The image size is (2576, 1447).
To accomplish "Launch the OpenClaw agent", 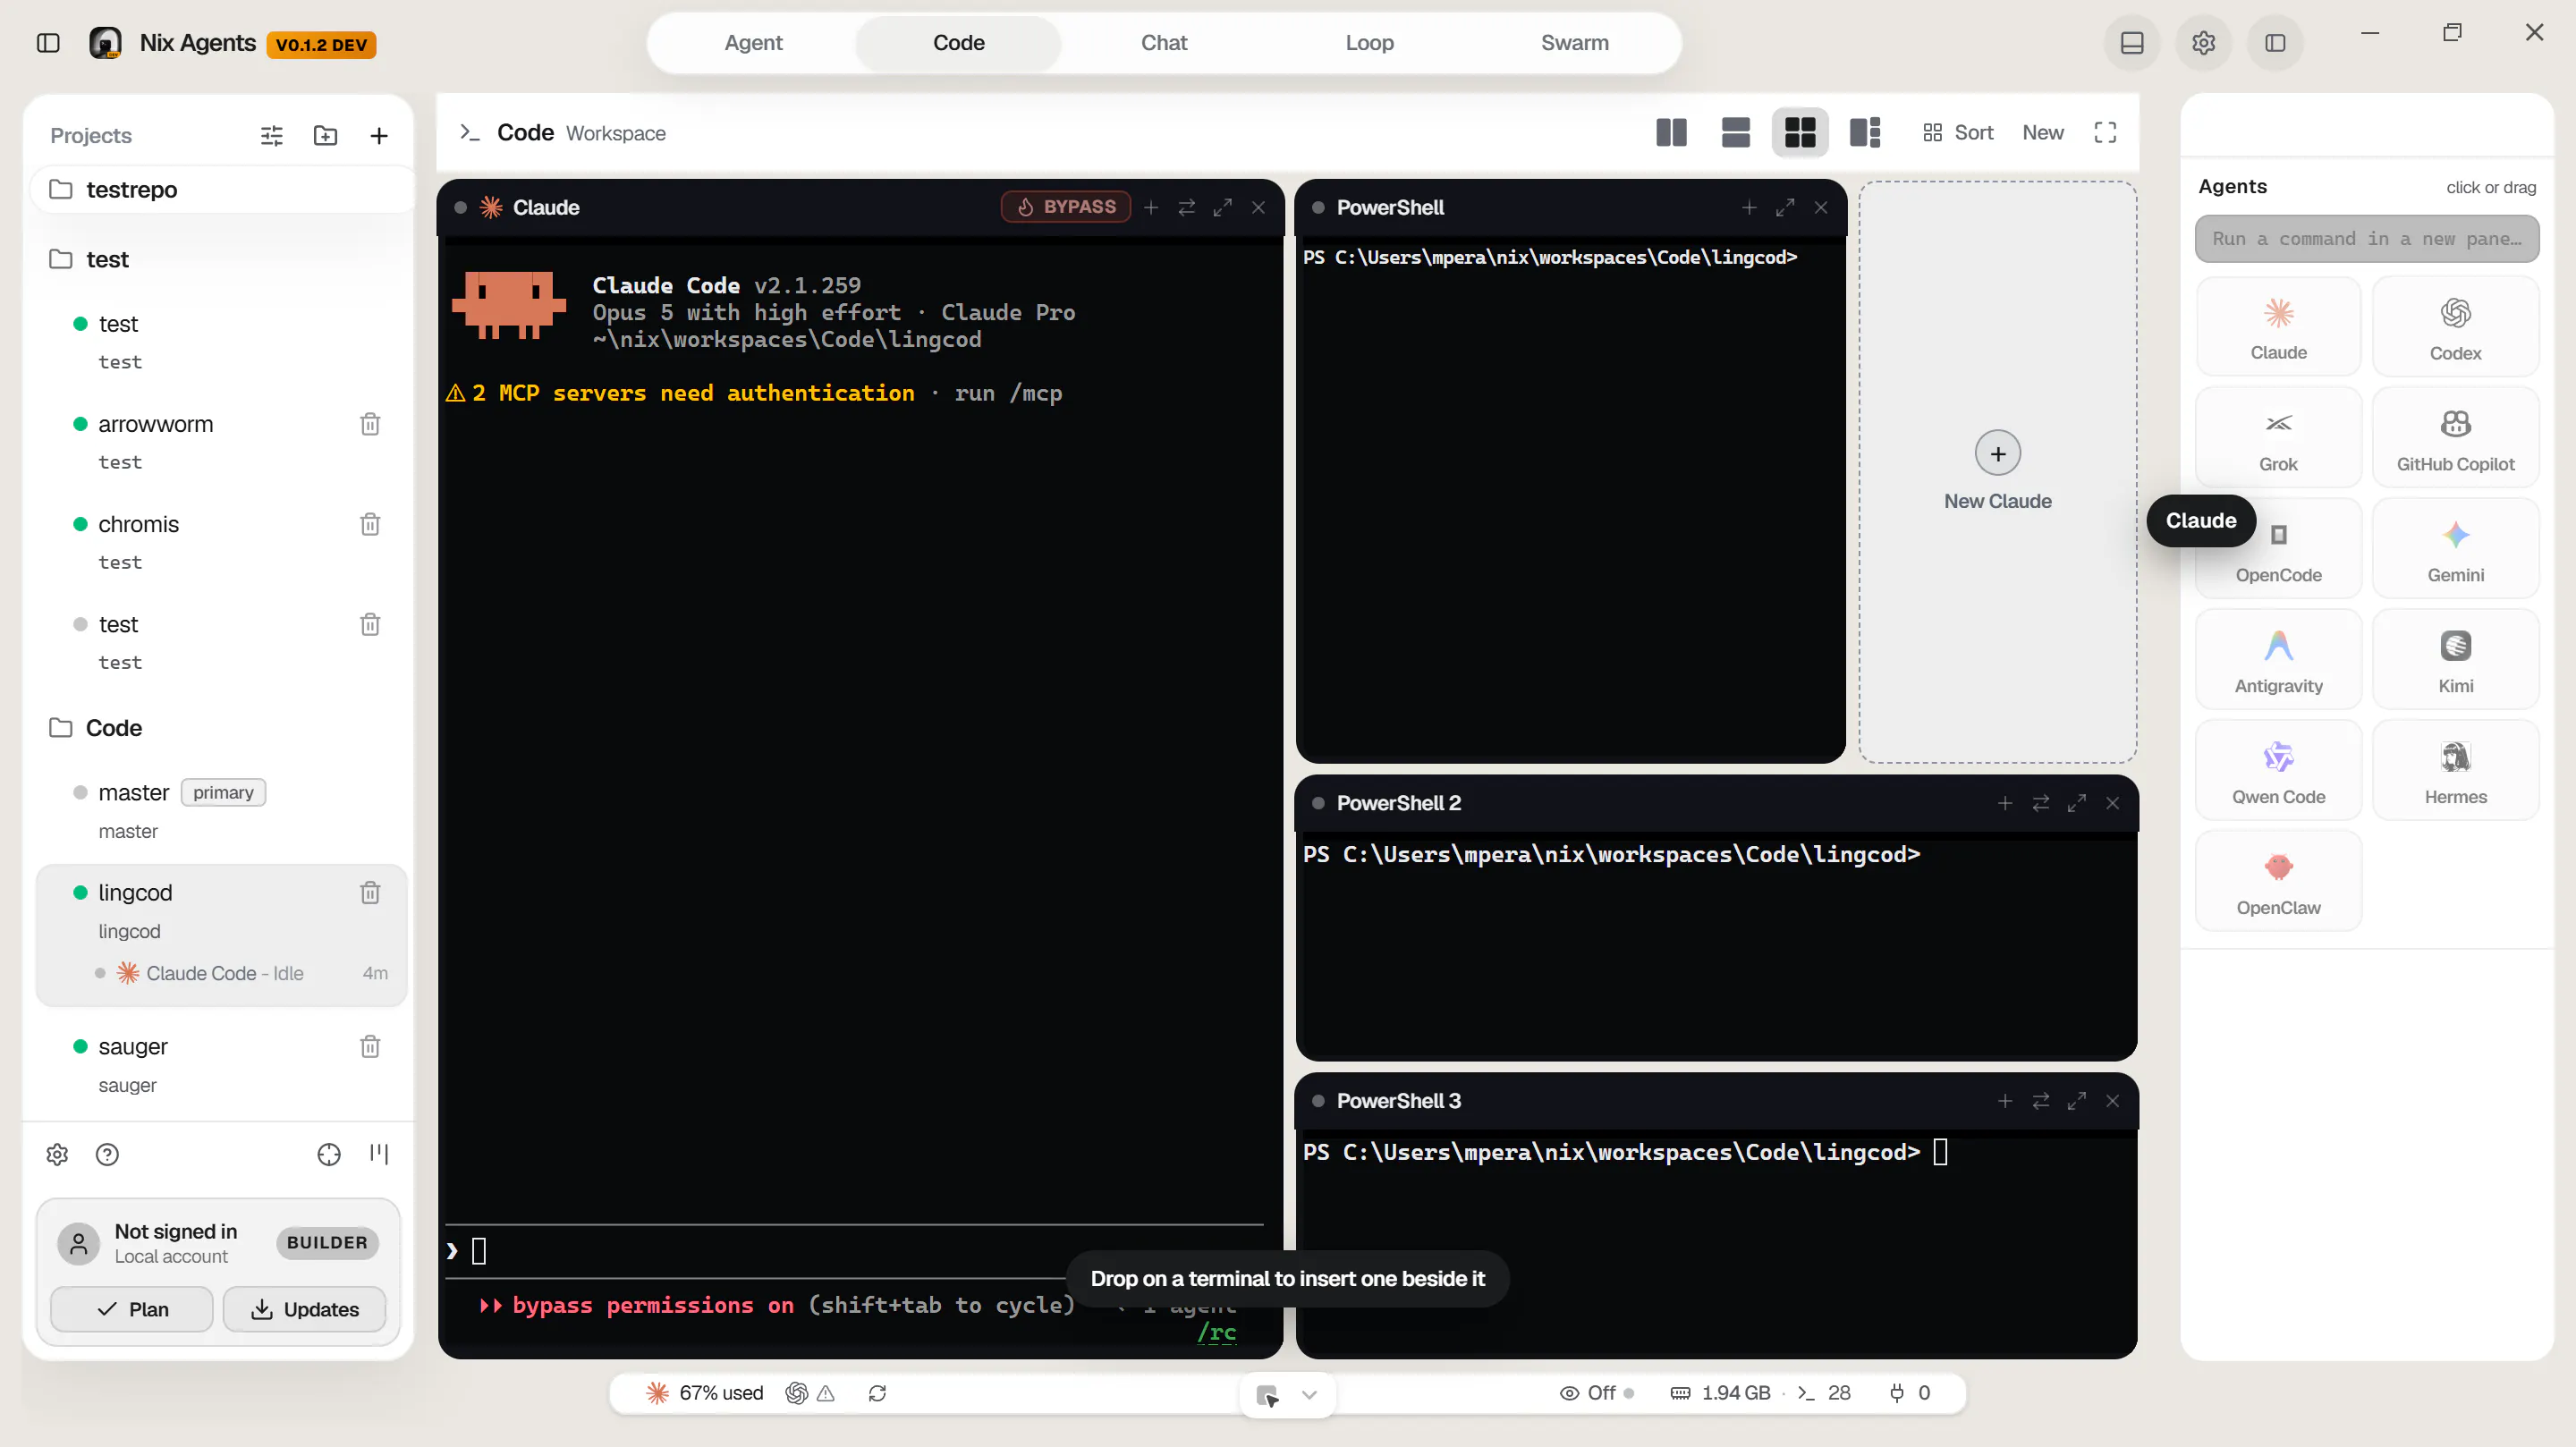I will 2278,882.
